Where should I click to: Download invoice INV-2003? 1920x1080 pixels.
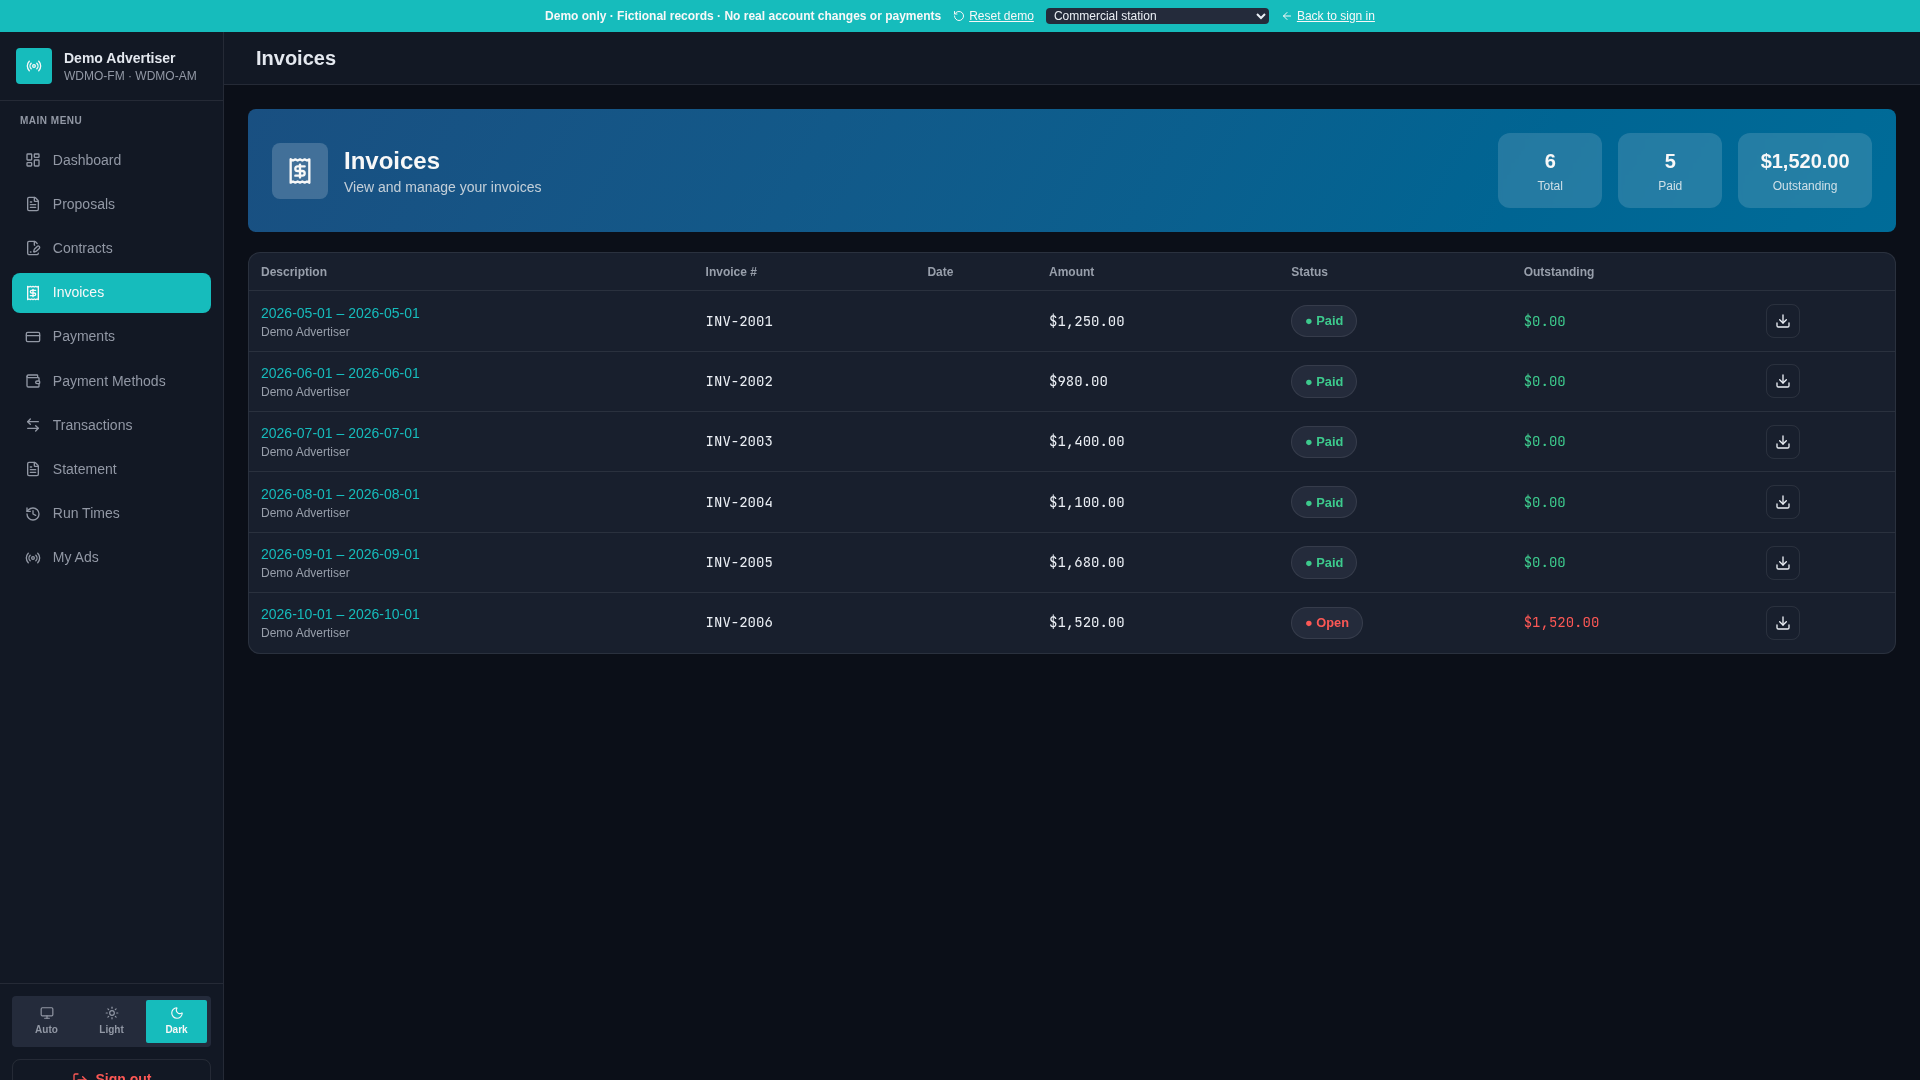1782,442
